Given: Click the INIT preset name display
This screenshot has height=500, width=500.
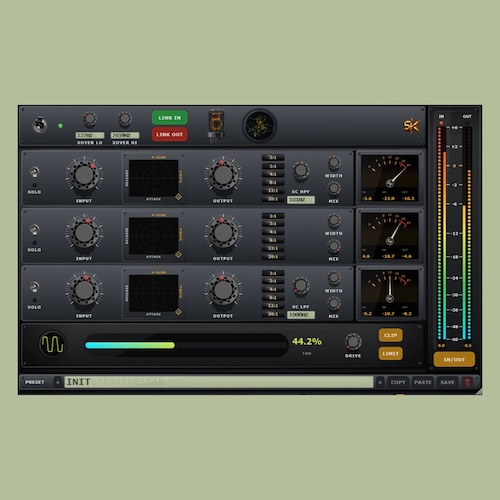Looking at the screenshot, I should (219, 382).
